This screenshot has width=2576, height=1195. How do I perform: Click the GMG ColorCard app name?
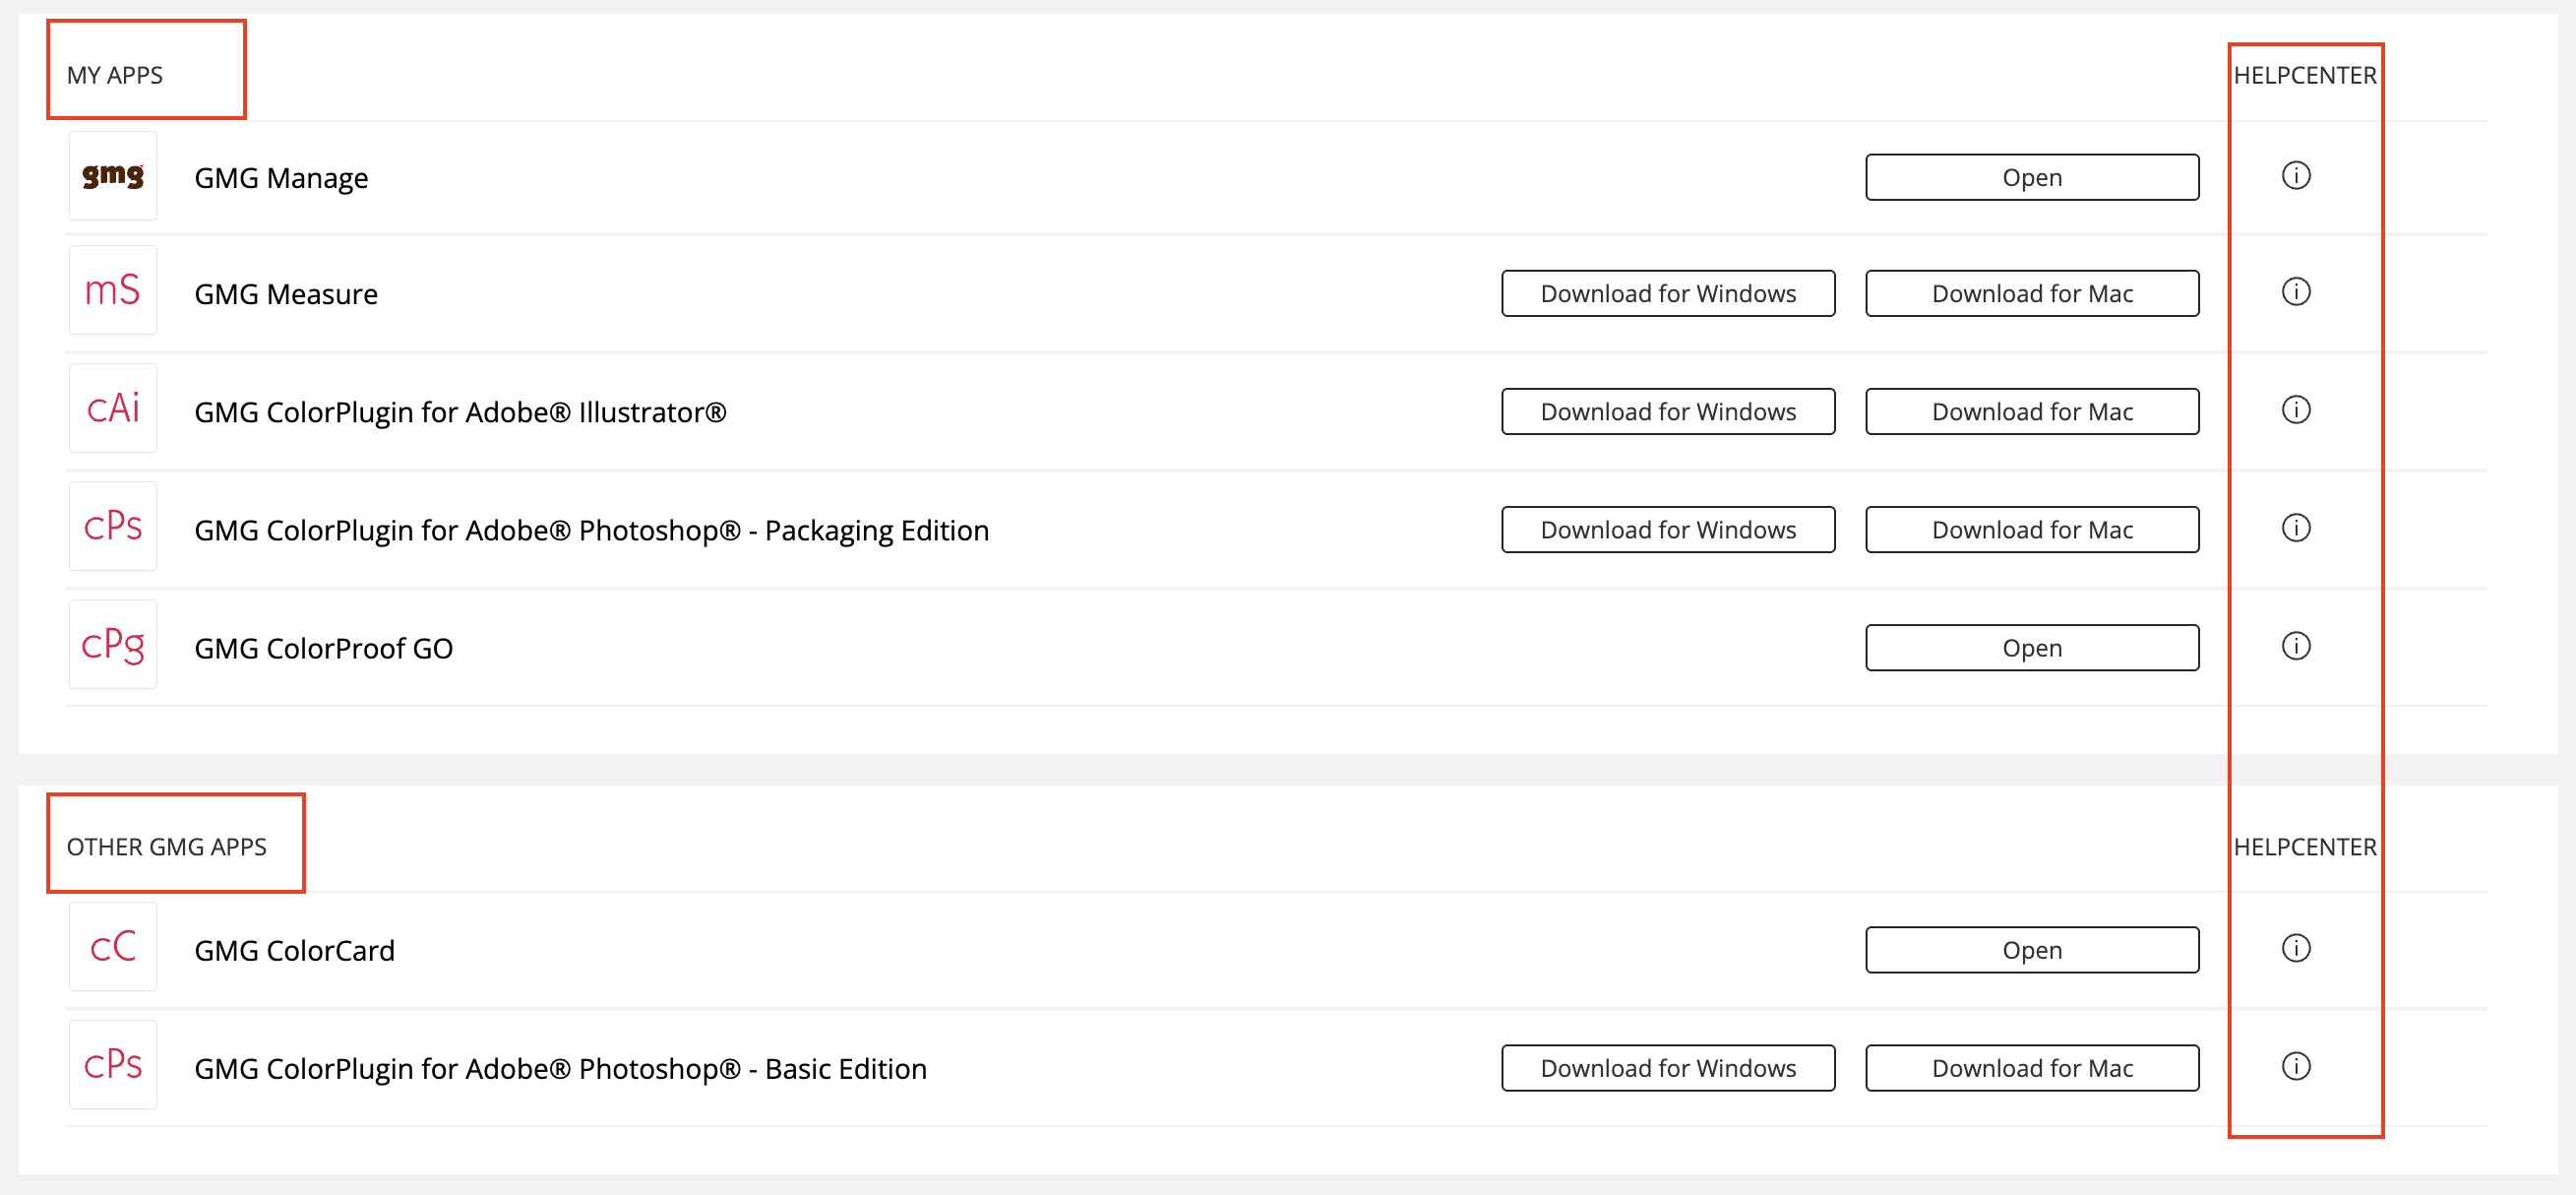294,950
